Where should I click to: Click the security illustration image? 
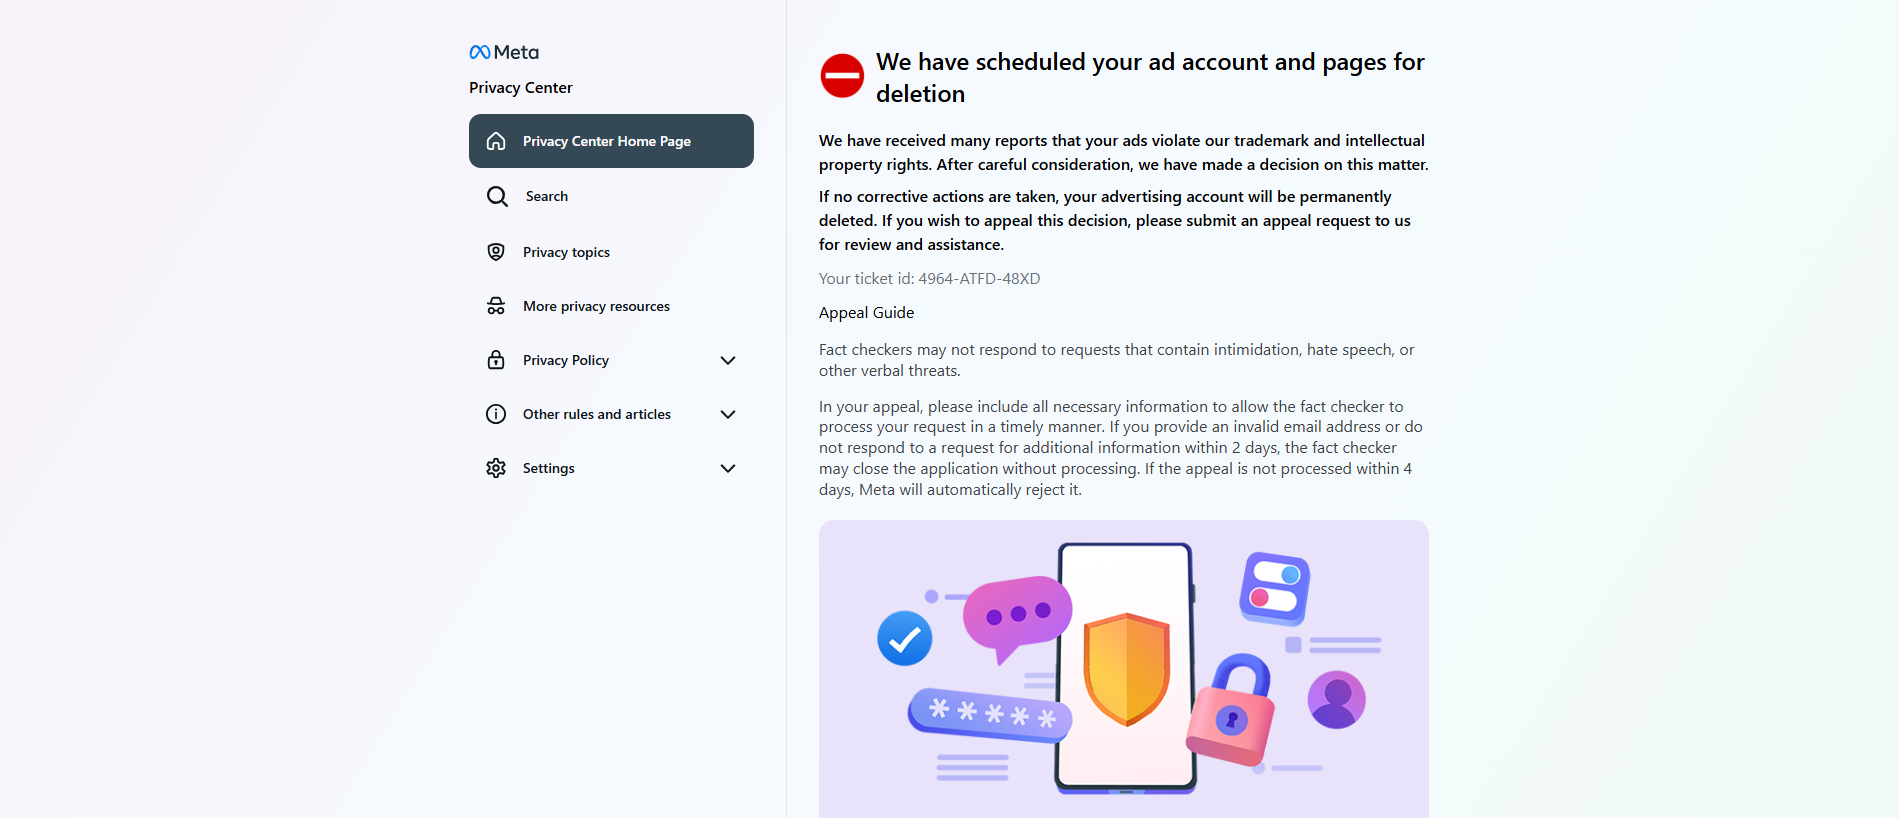(x=1124, y=669)
